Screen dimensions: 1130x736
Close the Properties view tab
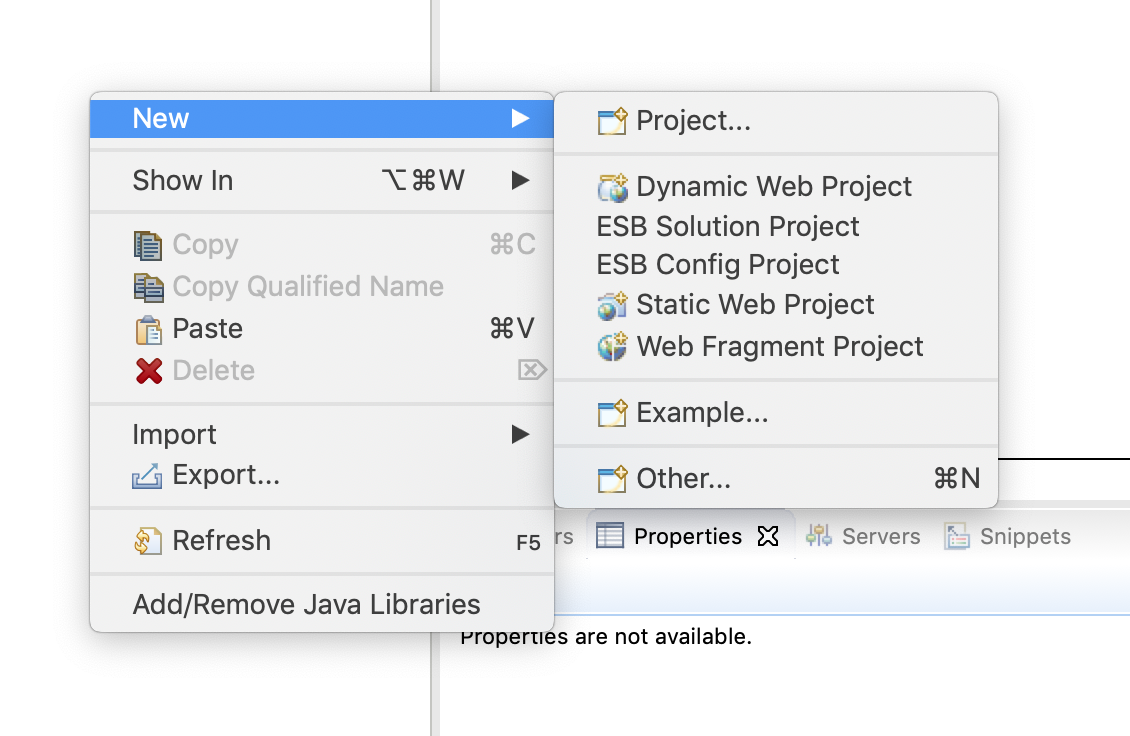[x=767, y=537]
